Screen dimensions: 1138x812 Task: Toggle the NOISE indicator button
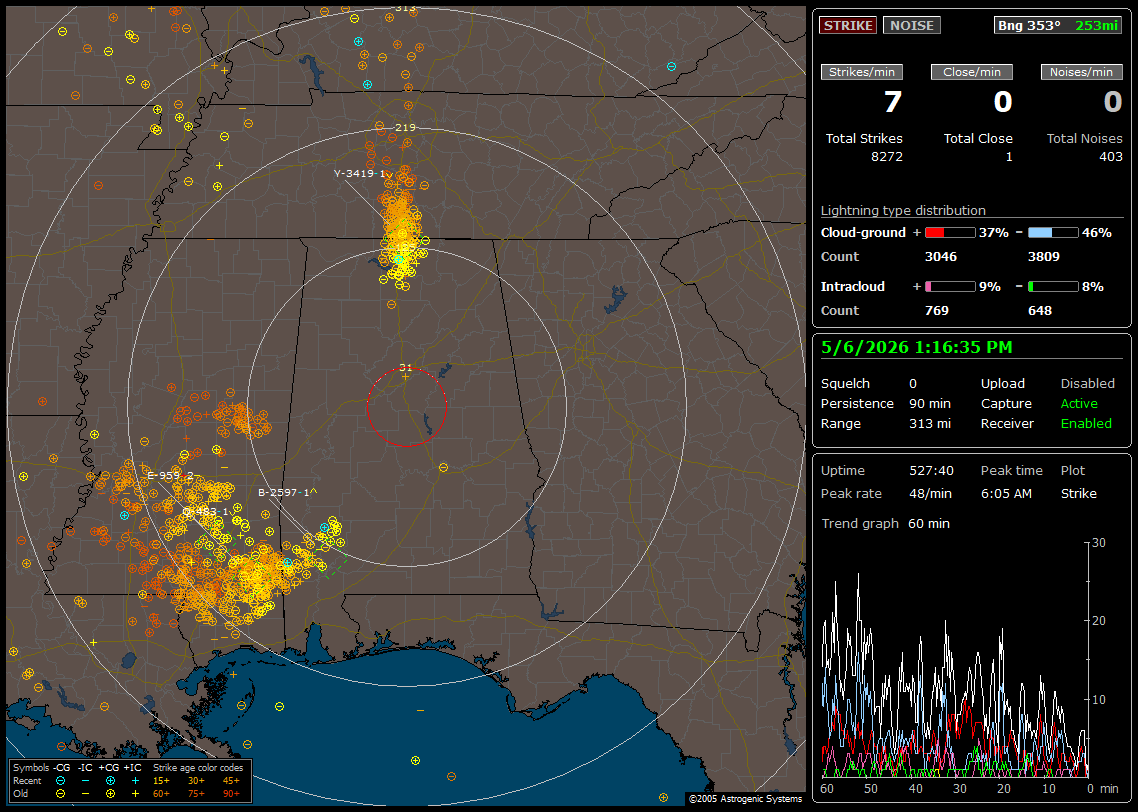tap(912, 25)
